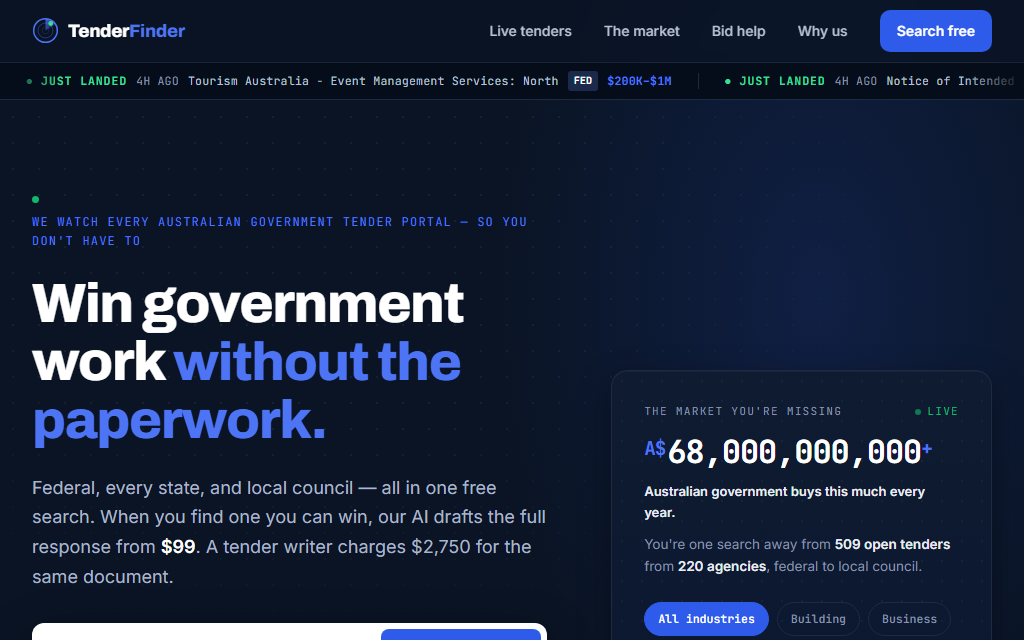Click the THE MARKET YOU'RE MISSING heading
The image size is (1024, 640).
743,411
